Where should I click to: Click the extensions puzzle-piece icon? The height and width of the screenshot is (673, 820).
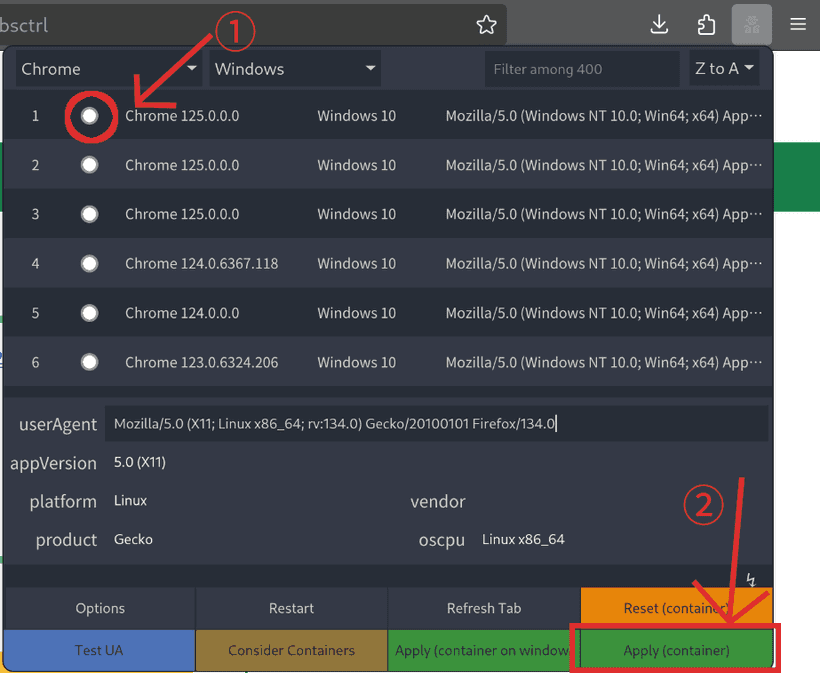[x=706, y=24]
